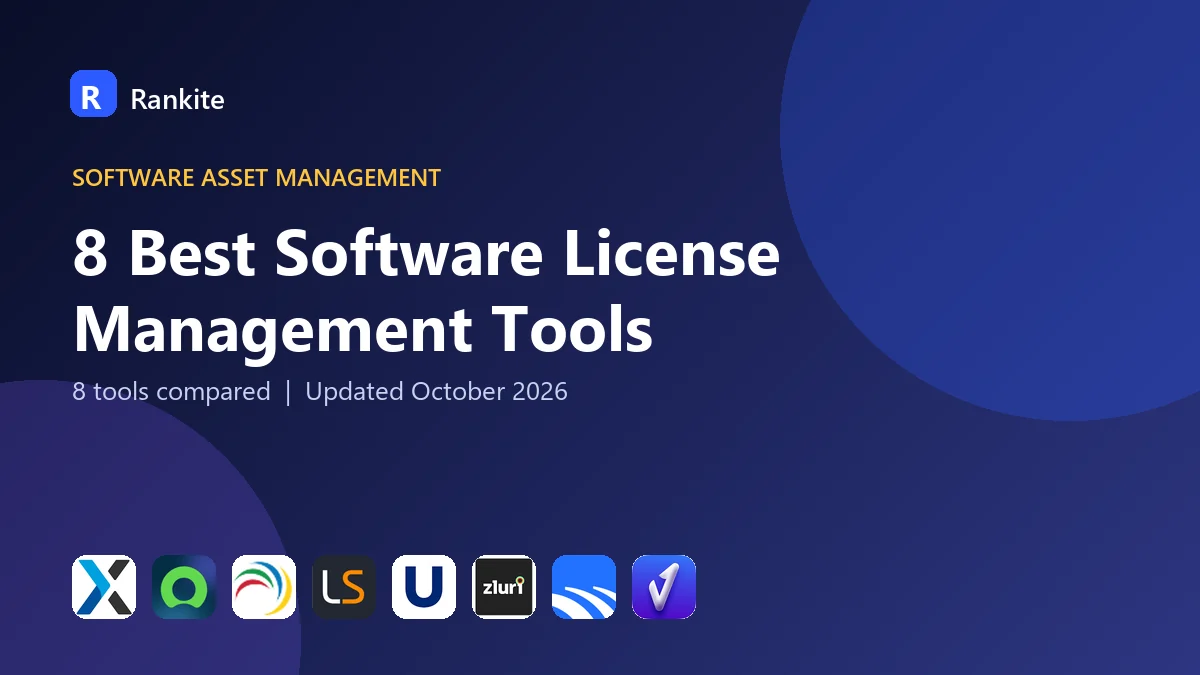Click the blue Rankite "R" logo icon
Image resolution: width=1200 pixels, height=675 pixels.
click(93, 94)
